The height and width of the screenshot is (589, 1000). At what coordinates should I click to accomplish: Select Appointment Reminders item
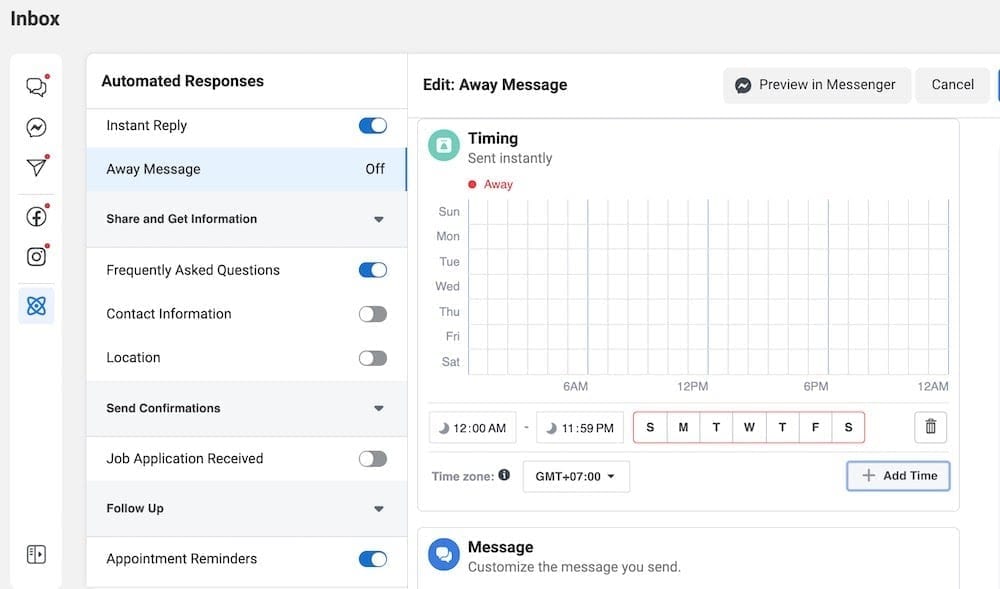(246, 559)
